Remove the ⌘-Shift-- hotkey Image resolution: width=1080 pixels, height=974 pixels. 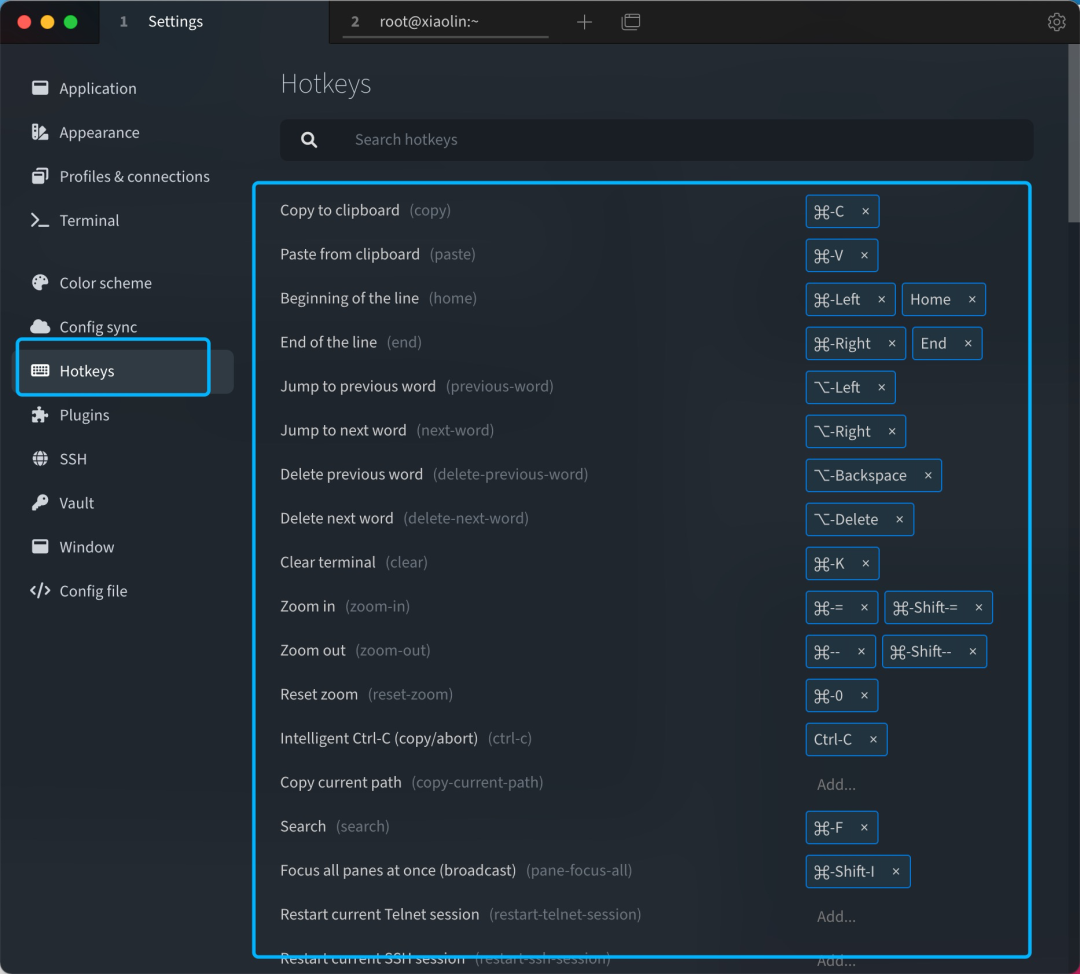click(973, 652)
